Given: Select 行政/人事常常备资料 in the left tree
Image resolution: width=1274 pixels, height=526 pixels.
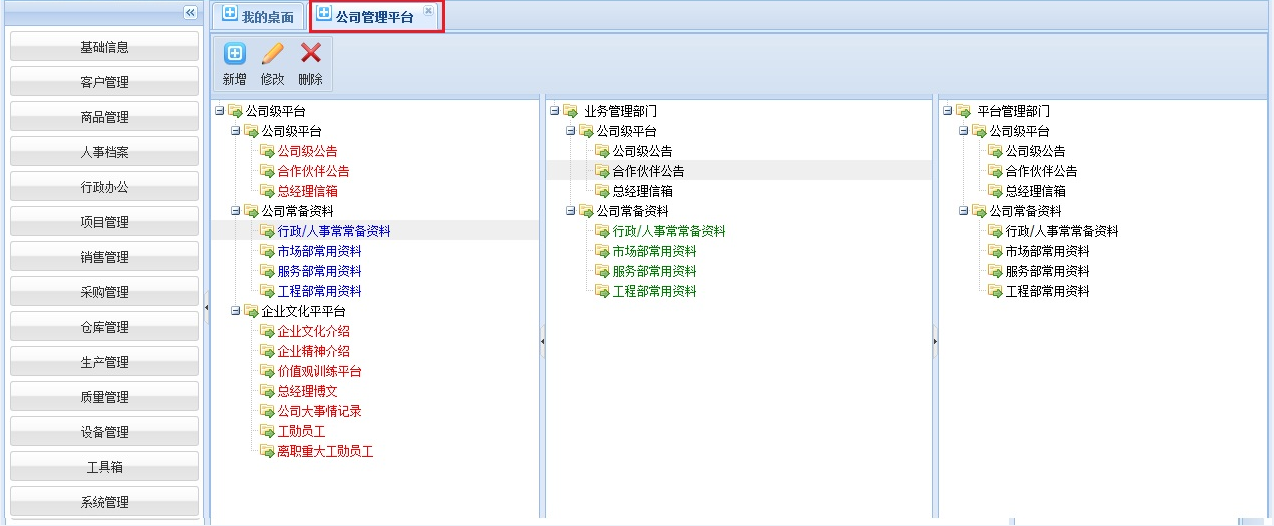Looking at the screenshot, I should (333, 231).
